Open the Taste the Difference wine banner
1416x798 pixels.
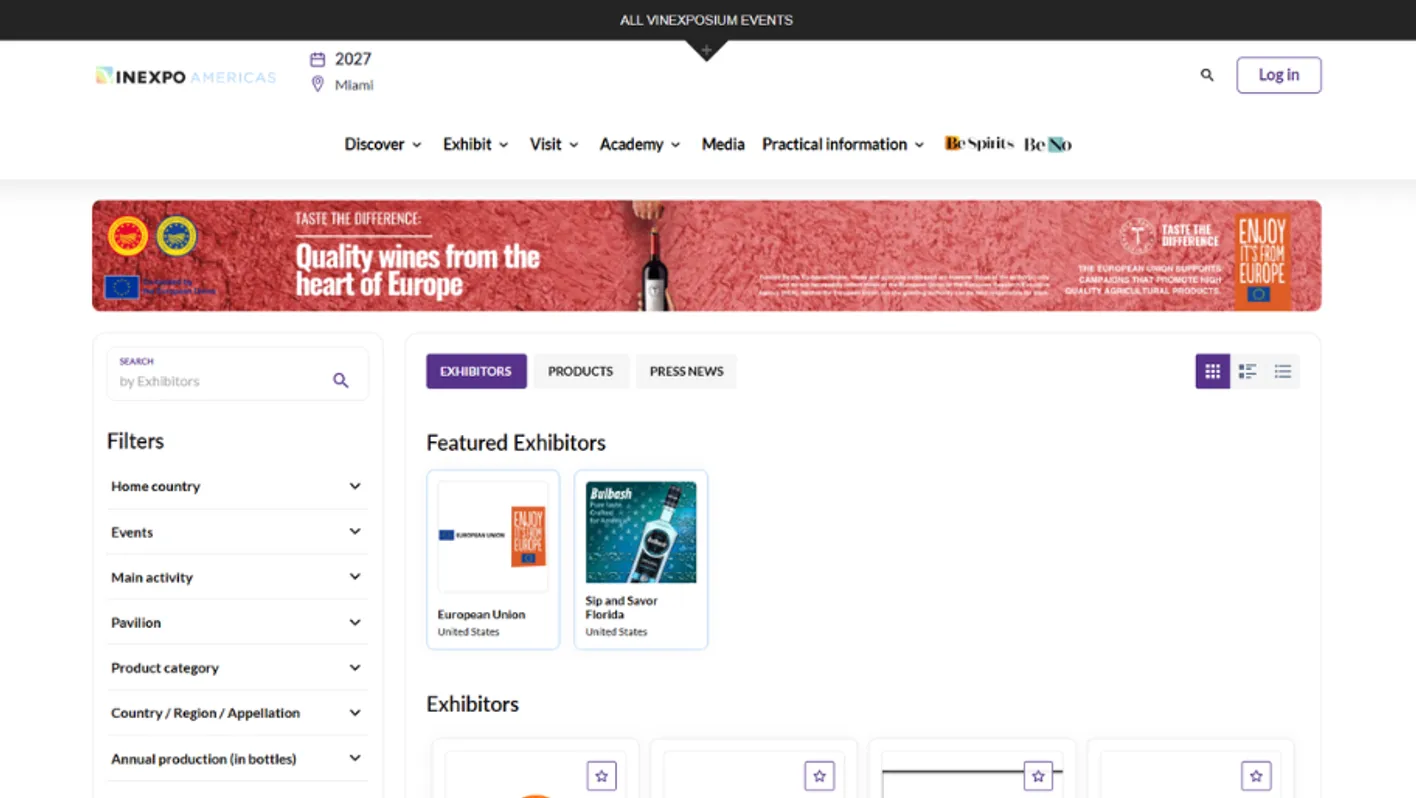(707, 256)
